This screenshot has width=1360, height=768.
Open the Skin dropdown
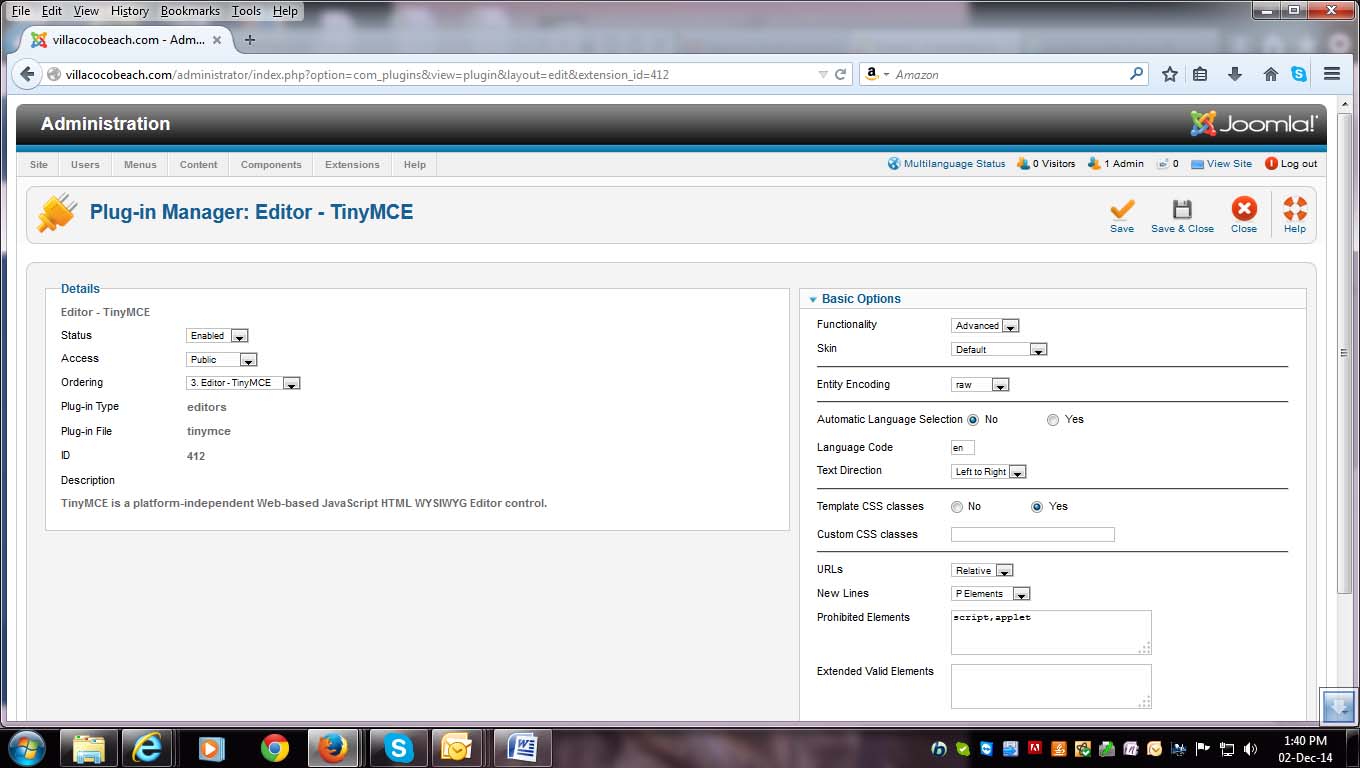point(999,350)
